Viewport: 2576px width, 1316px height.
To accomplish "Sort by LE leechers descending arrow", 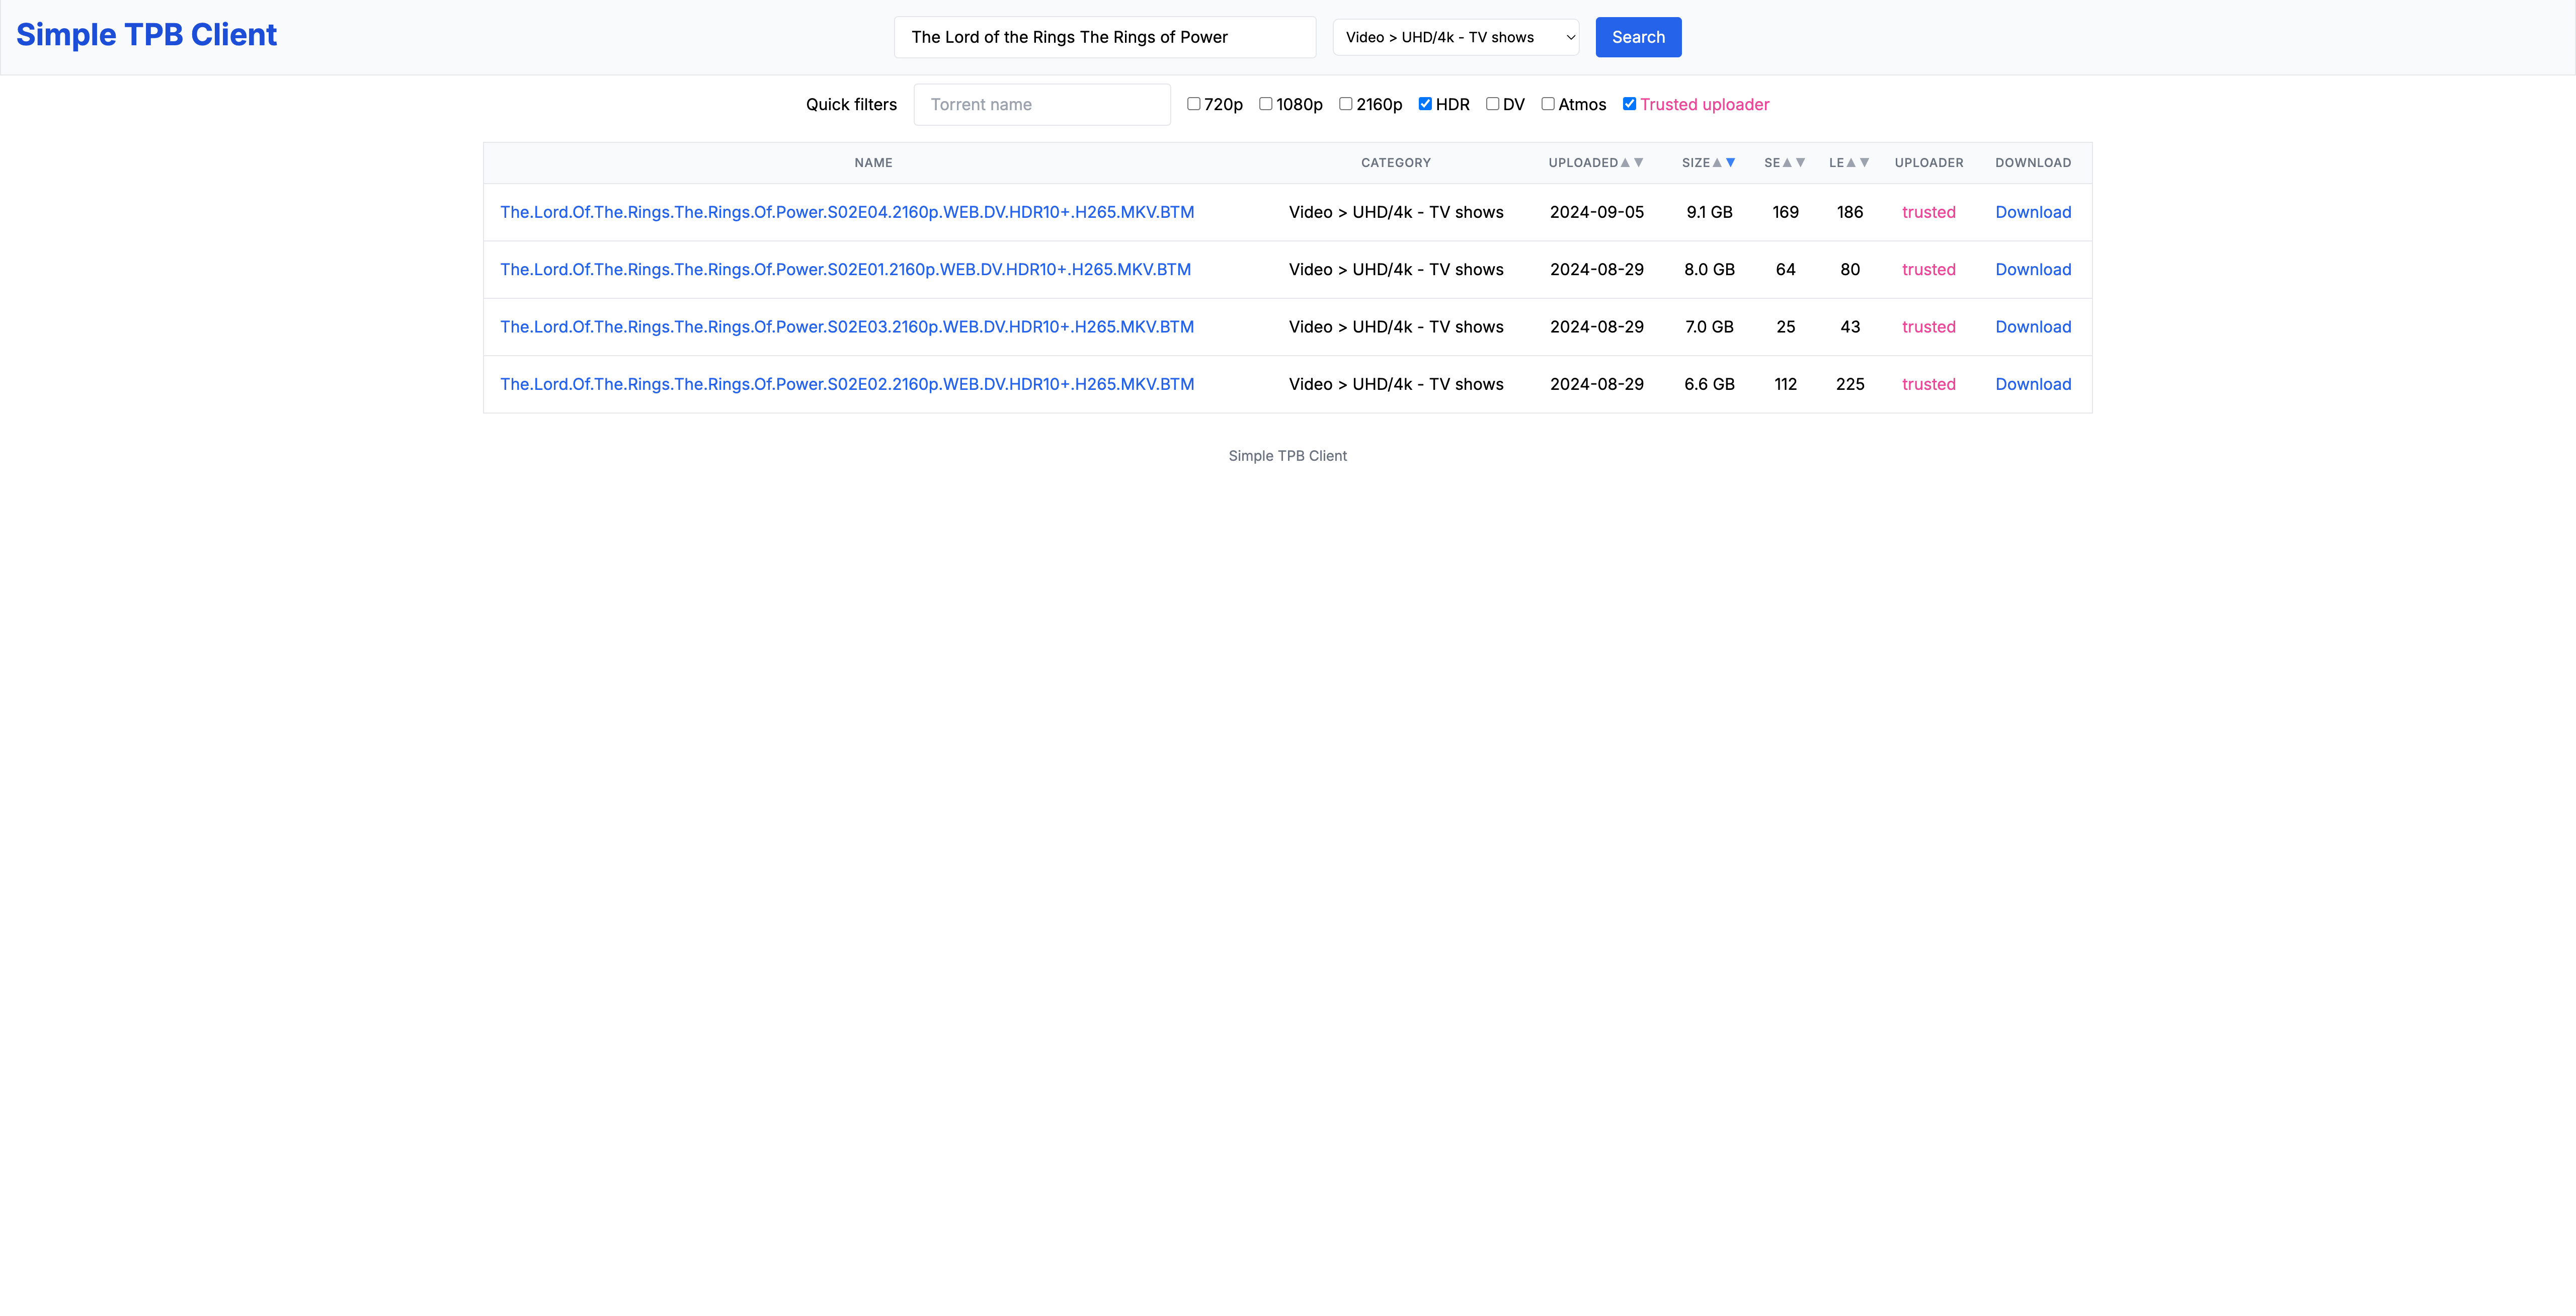I will coord(1865,163).
